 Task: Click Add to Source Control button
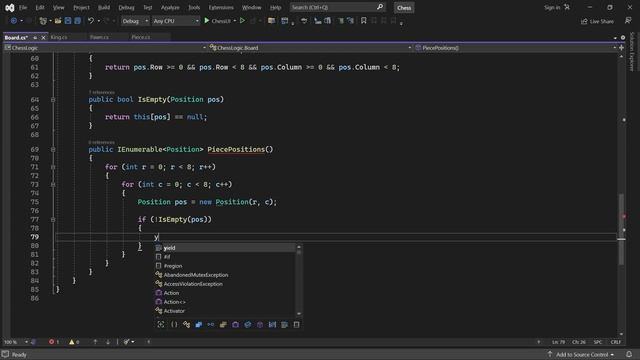click(x=582, y=354)
